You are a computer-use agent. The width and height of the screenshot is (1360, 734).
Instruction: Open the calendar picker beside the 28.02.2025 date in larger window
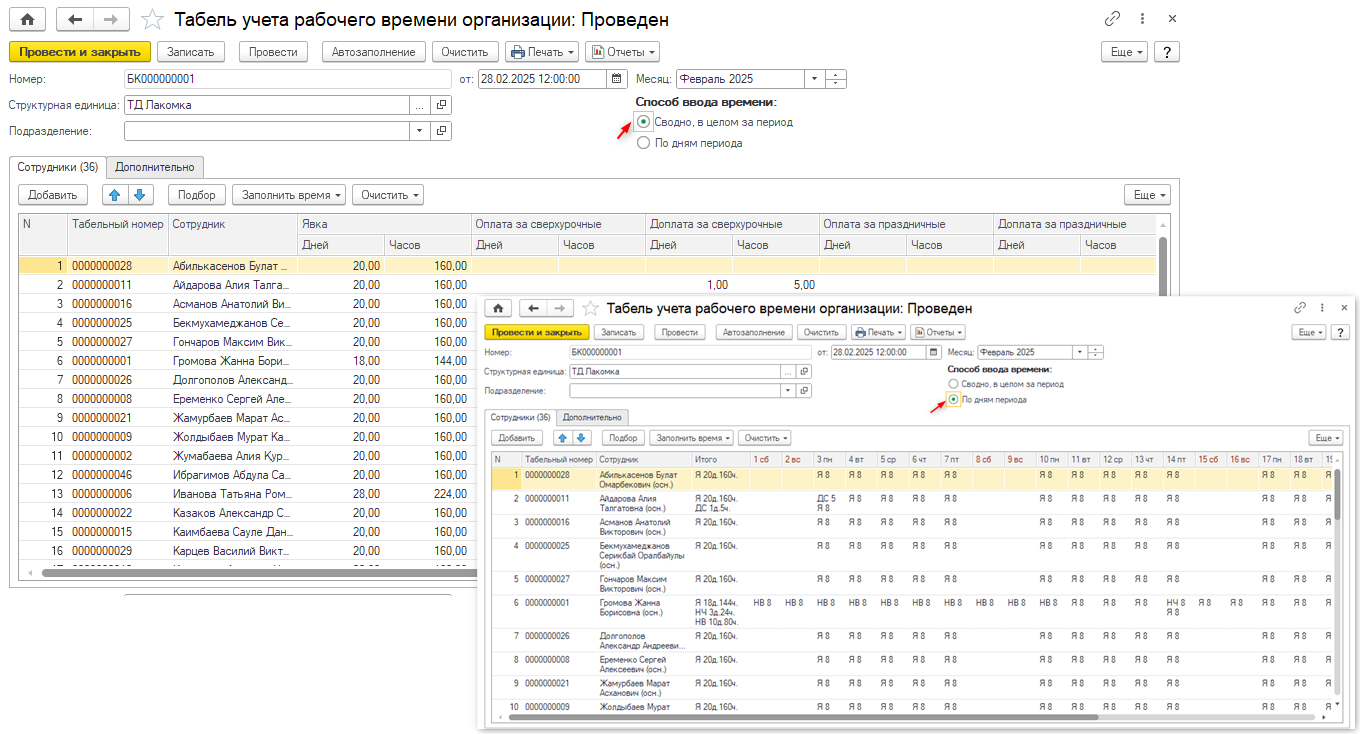(618, 79)
